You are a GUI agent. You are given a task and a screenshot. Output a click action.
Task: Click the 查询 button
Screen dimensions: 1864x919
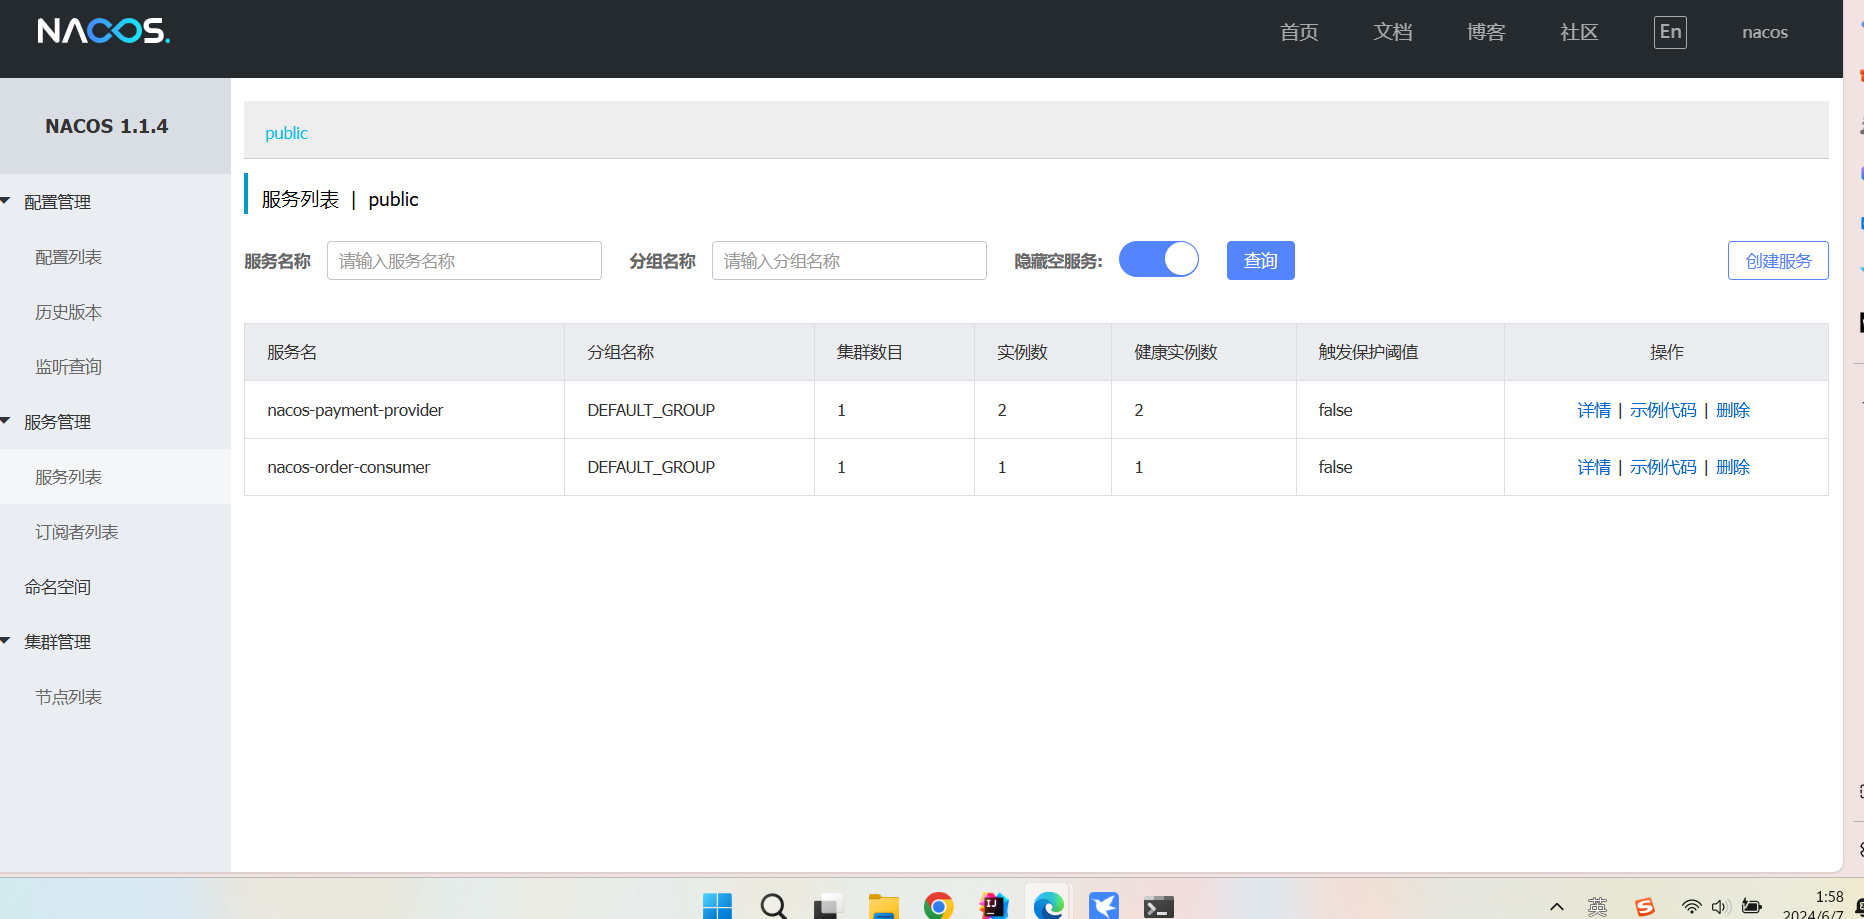click(x=1260, y=260)
